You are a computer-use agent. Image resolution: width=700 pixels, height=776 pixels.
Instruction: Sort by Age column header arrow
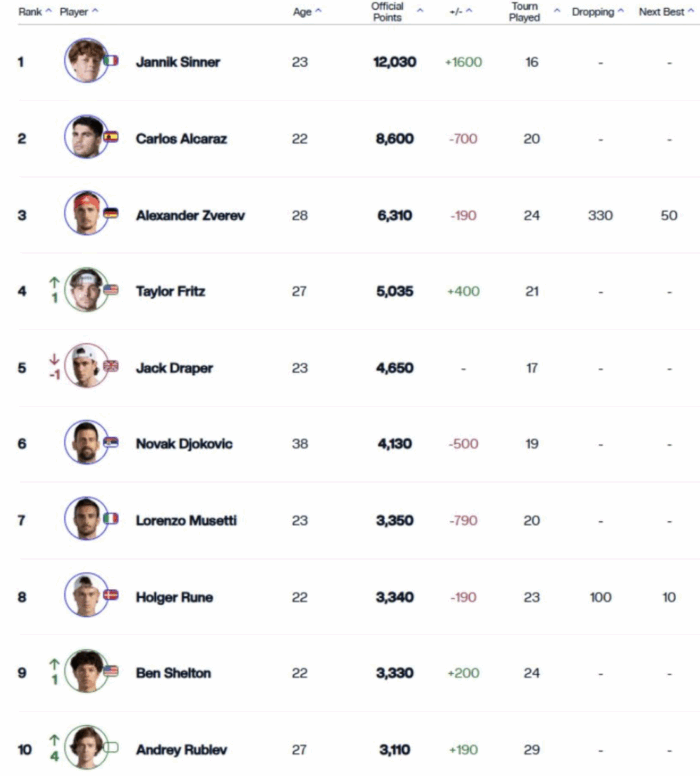[318, 11]
